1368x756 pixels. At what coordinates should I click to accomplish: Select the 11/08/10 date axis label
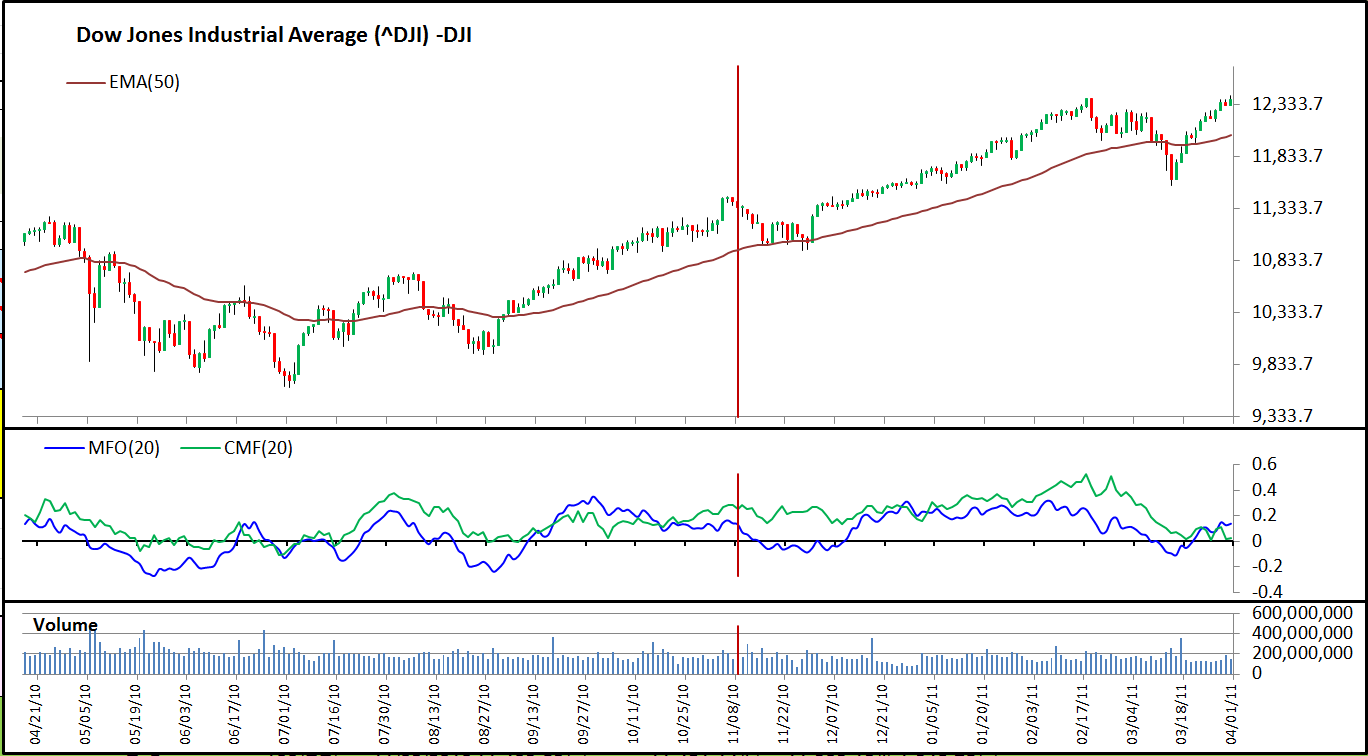pyautogui.click(x=736, y=713)
